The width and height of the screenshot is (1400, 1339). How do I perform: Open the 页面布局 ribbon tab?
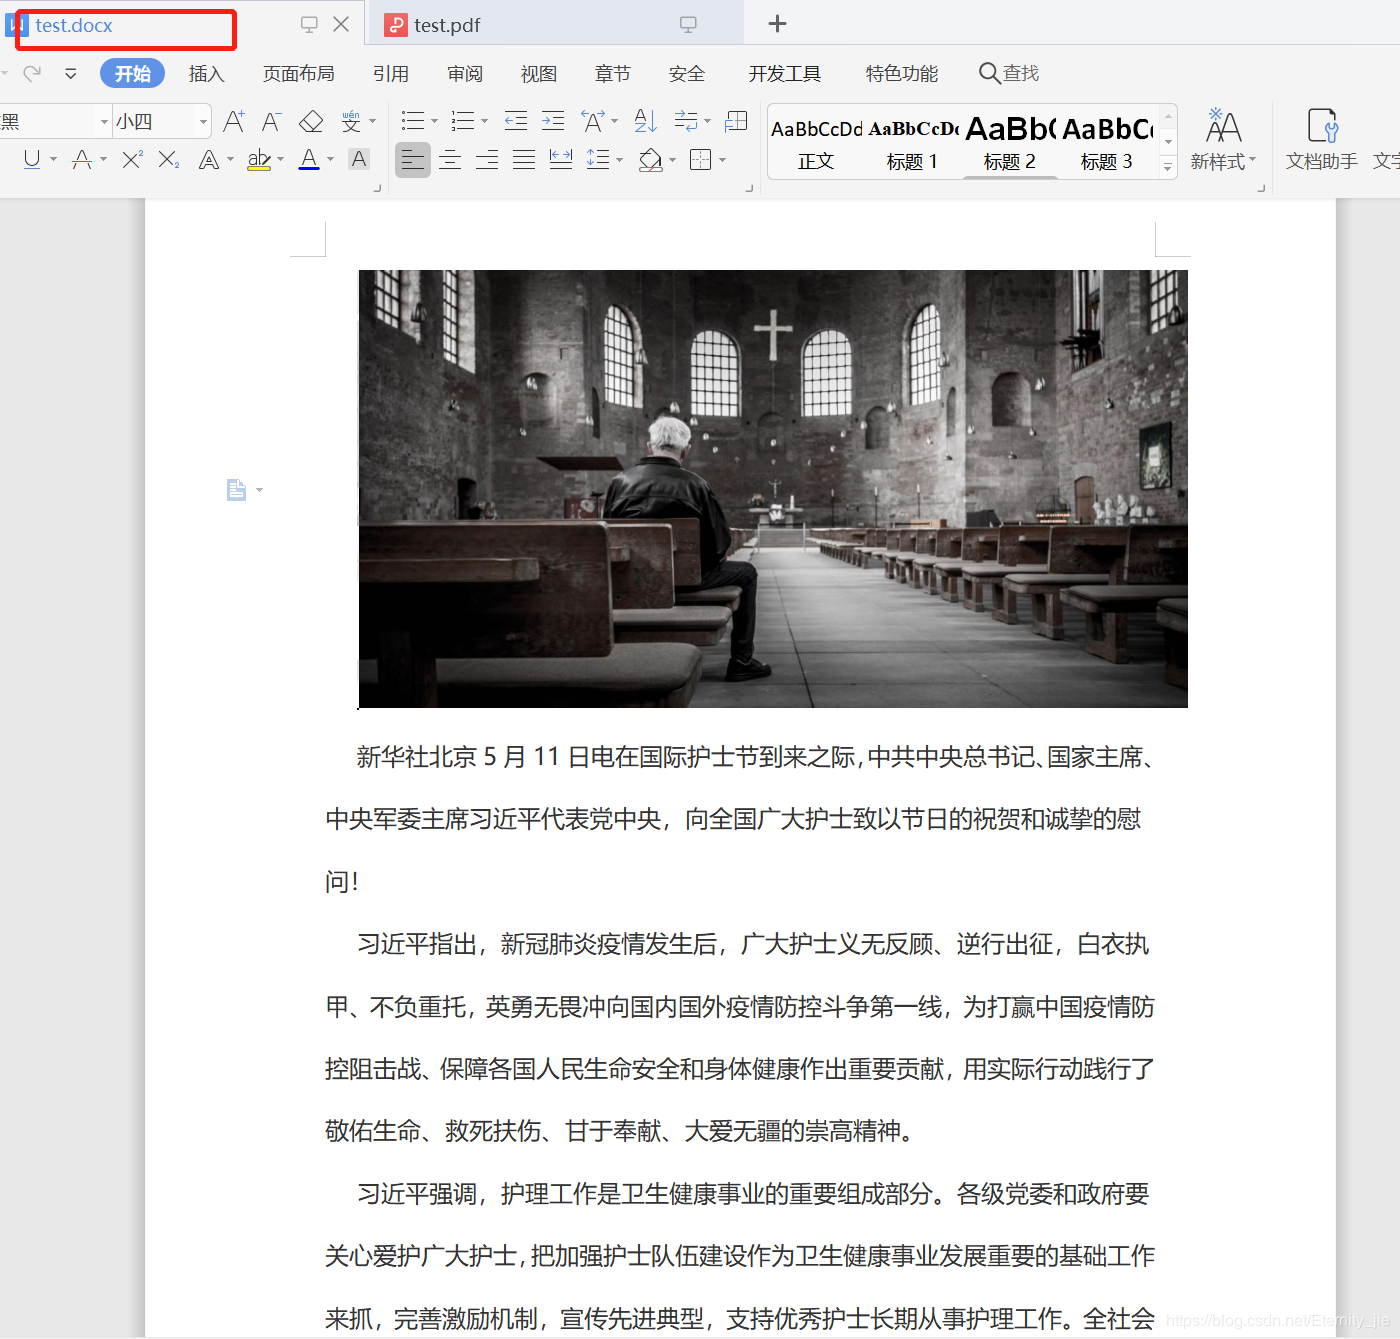(x=298, y=73)
